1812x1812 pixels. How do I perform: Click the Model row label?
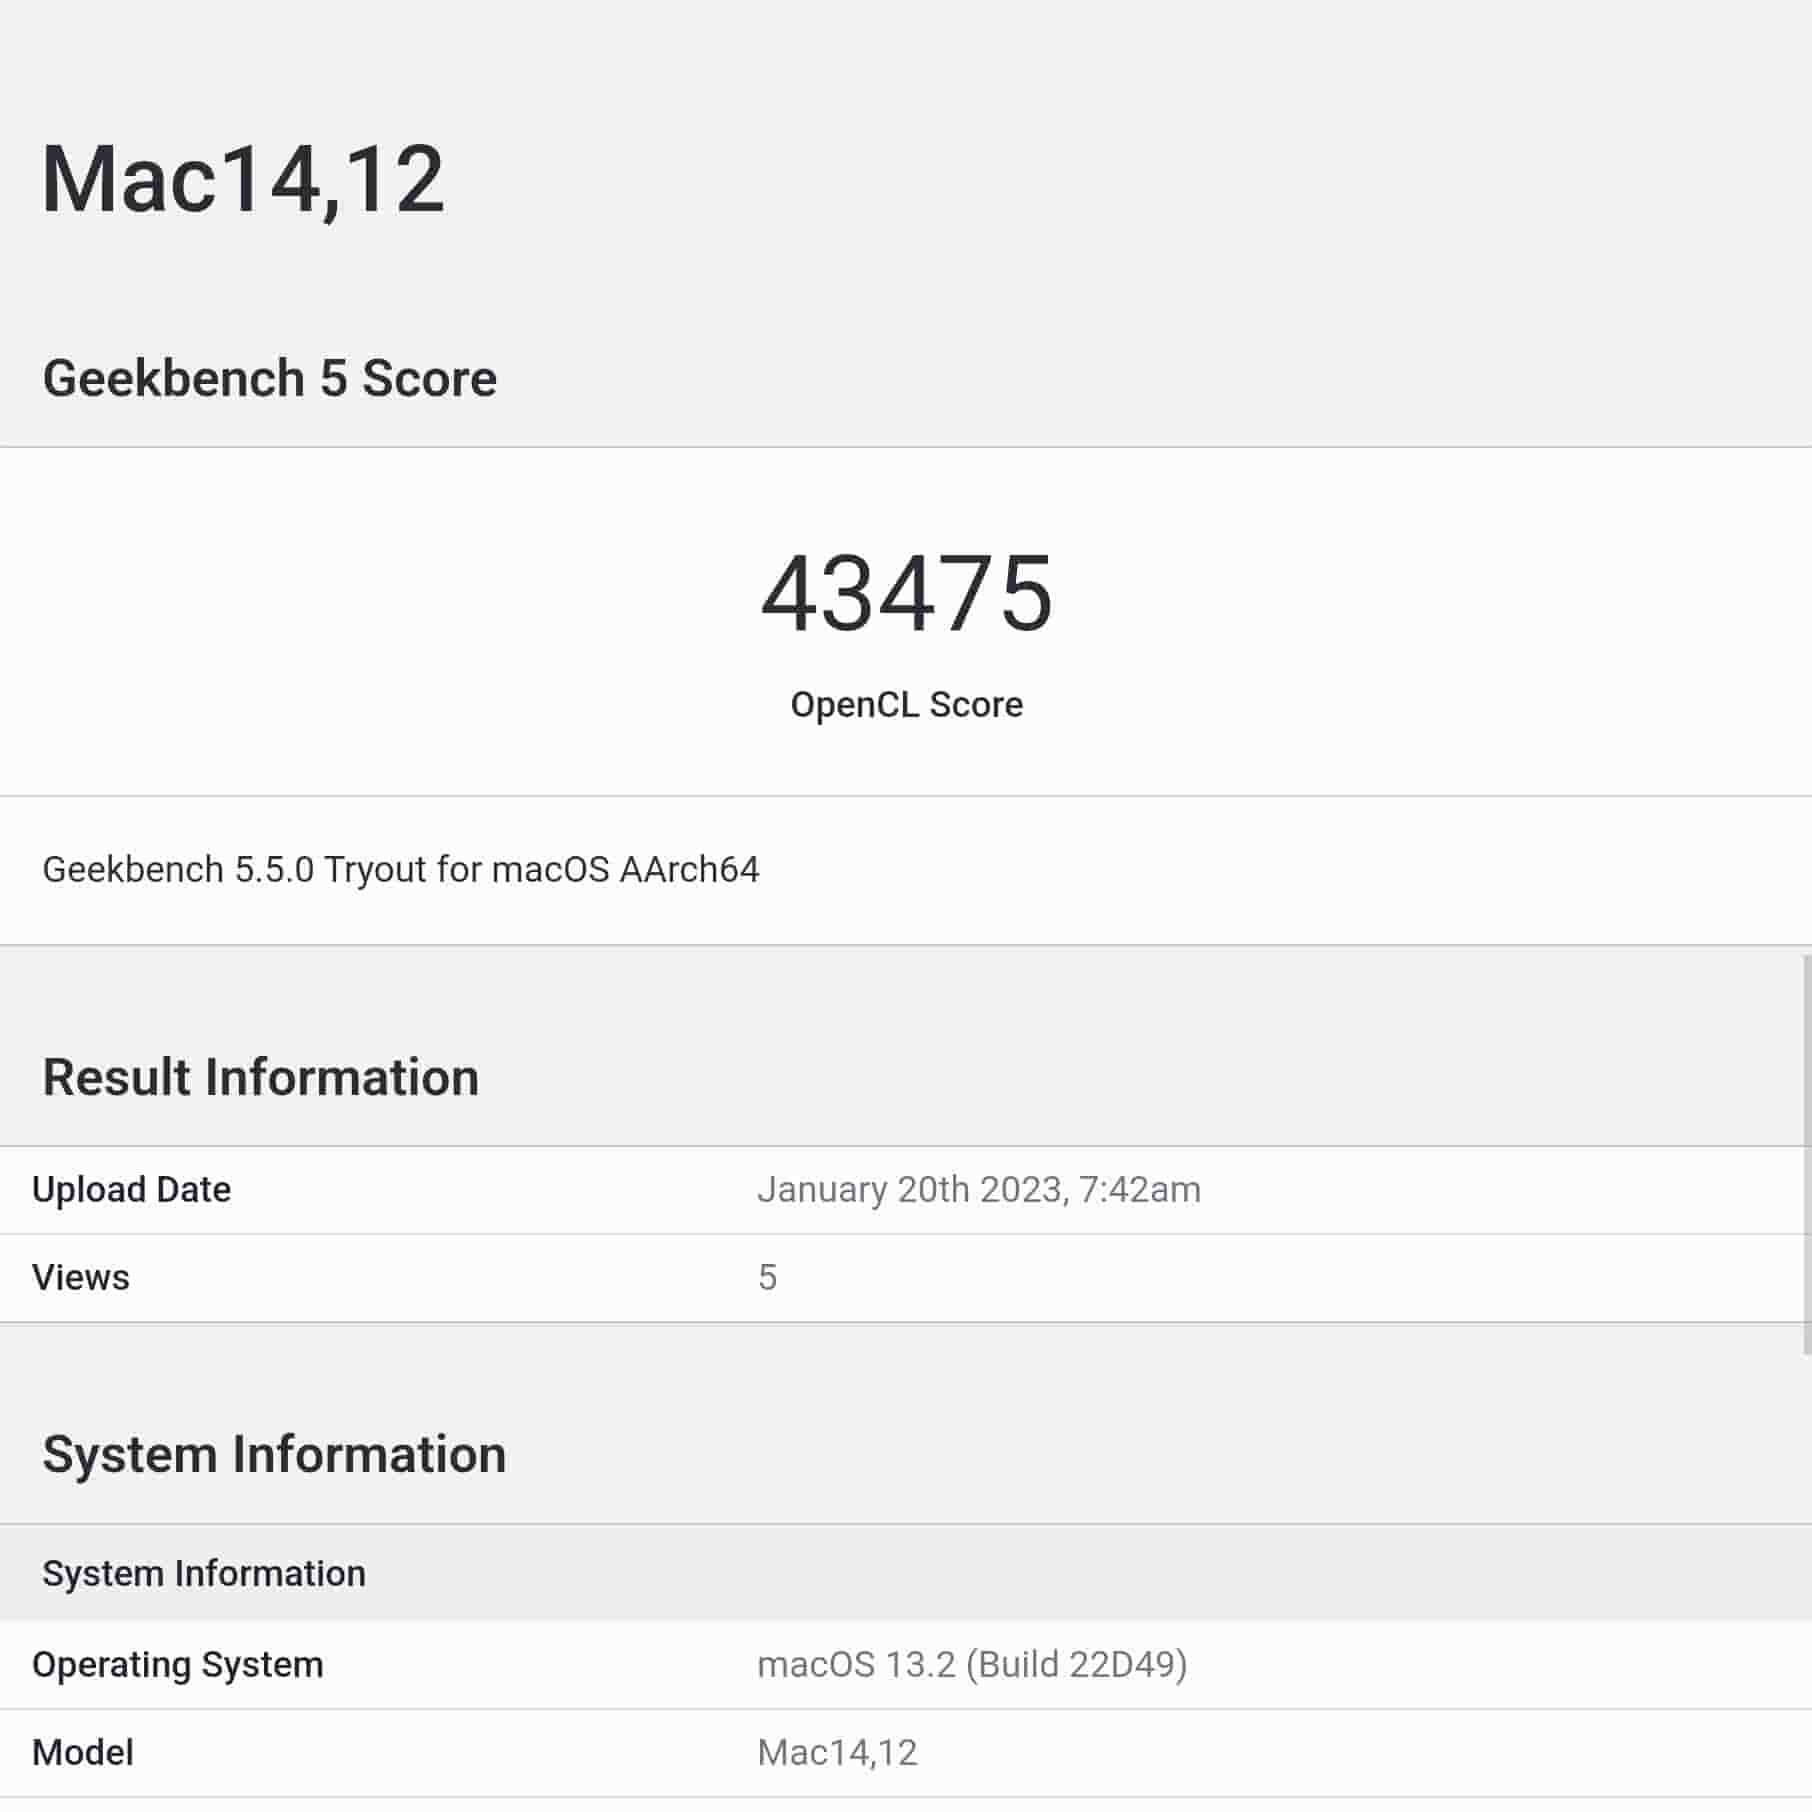coord(82,1753)
